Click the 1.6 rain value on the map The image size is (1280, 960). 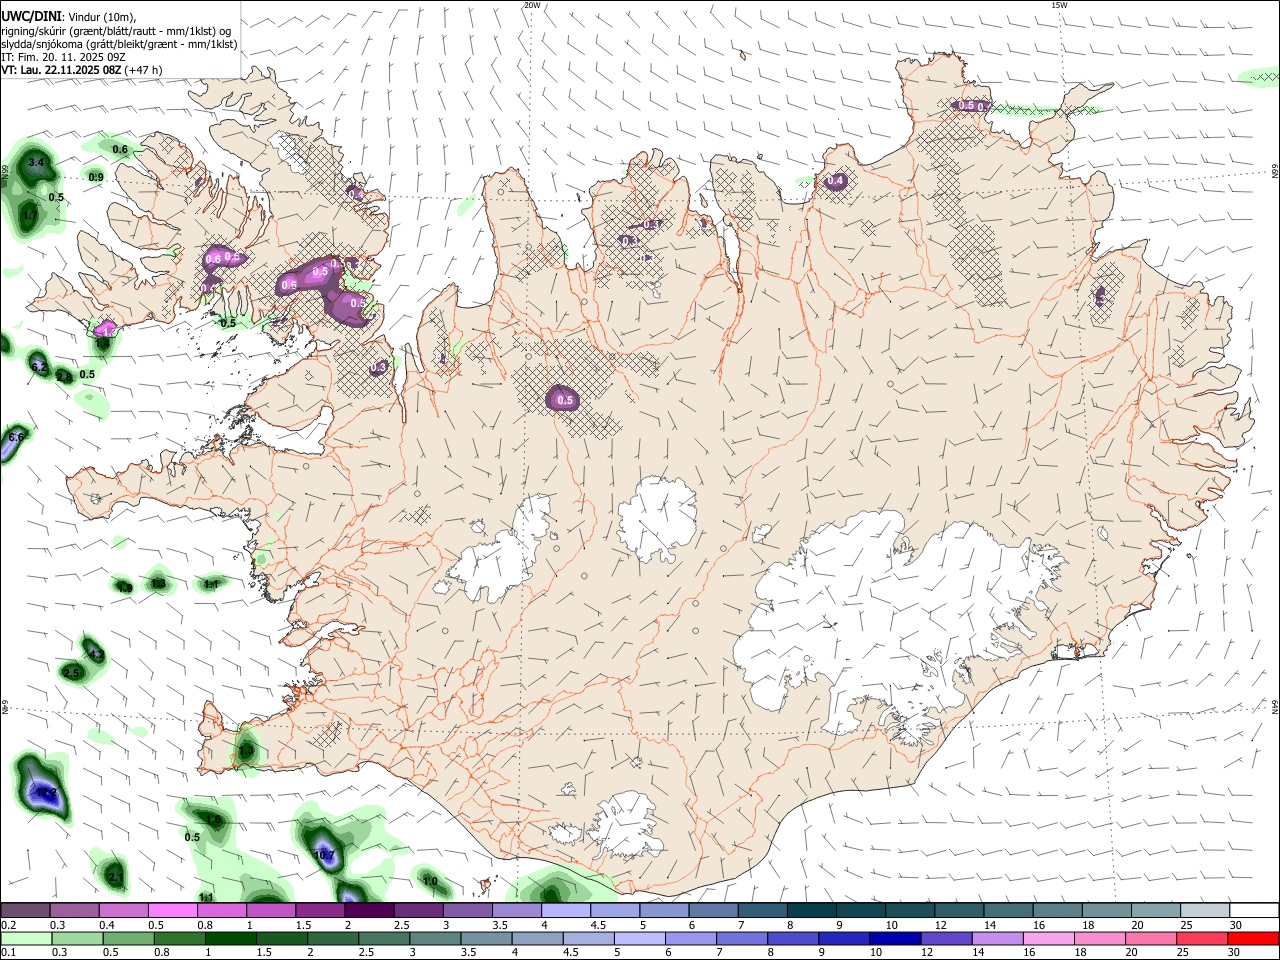(x=213, y=820)
